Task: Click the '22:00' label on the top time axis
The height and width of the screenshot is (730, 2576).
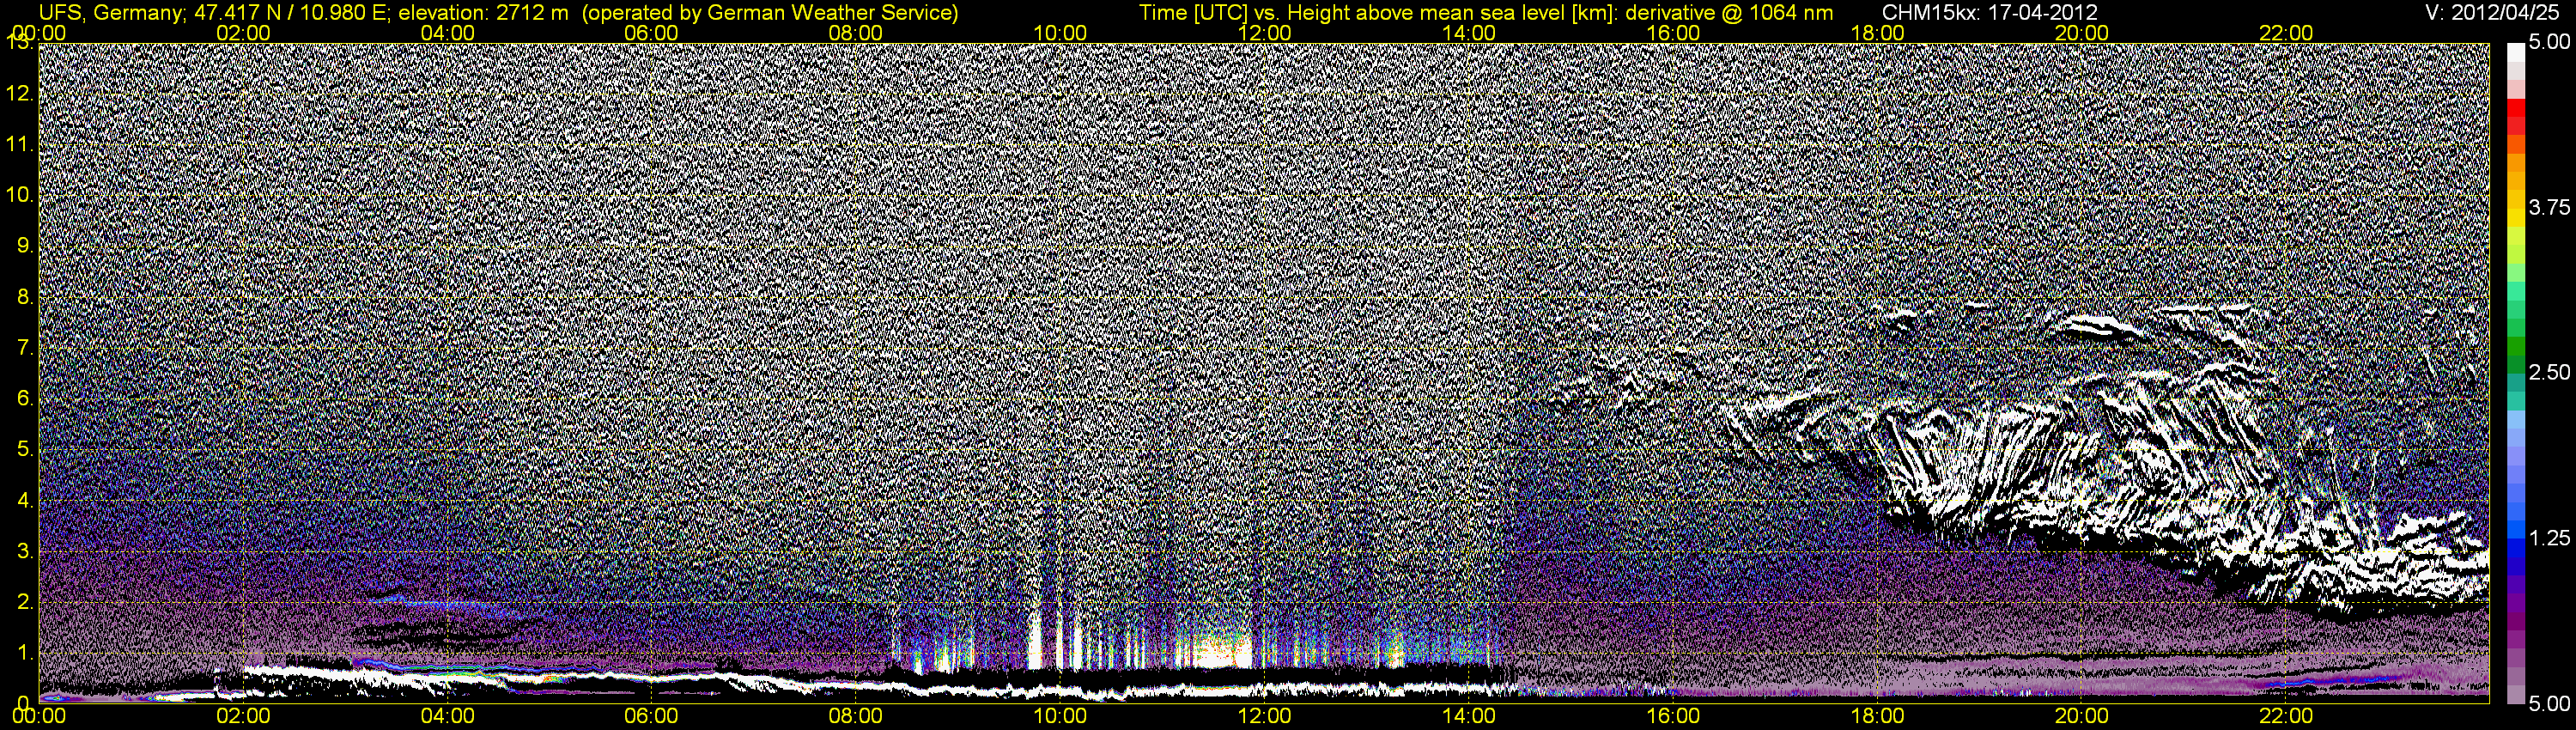Action: 2286,32
